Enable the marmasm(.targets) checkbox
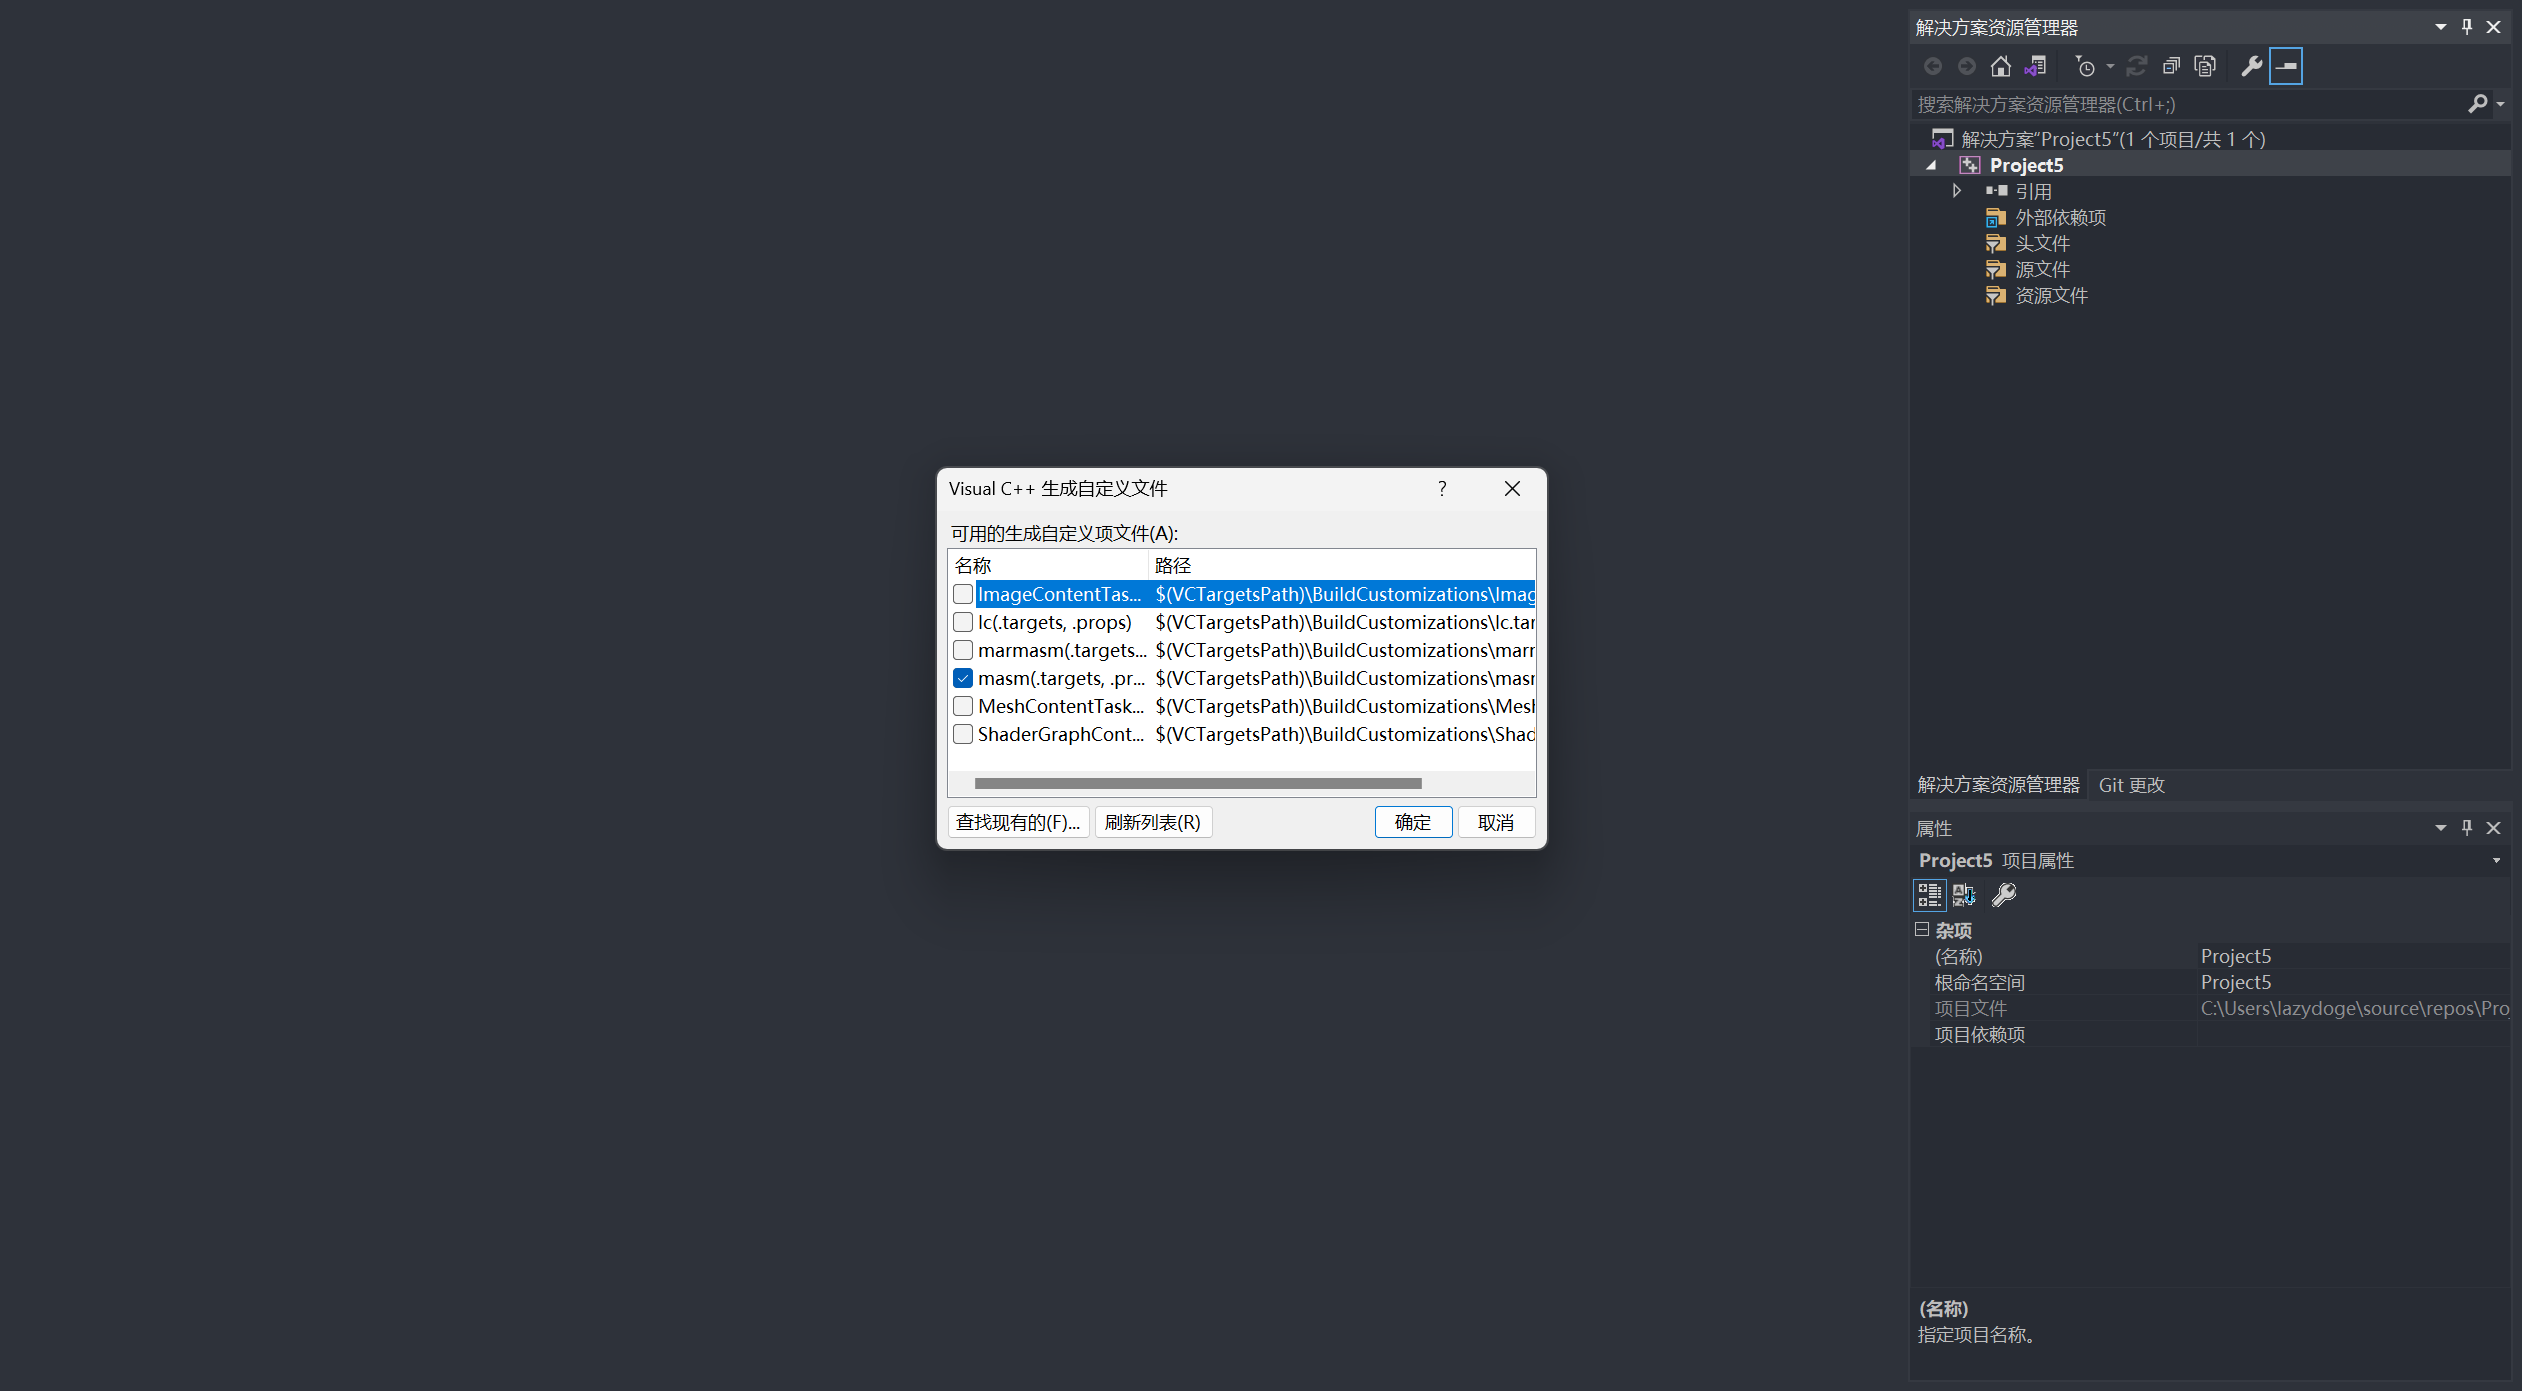The width and height of the screenshot is (2522, 1391). pyautogui.click(x=963, y=650)
